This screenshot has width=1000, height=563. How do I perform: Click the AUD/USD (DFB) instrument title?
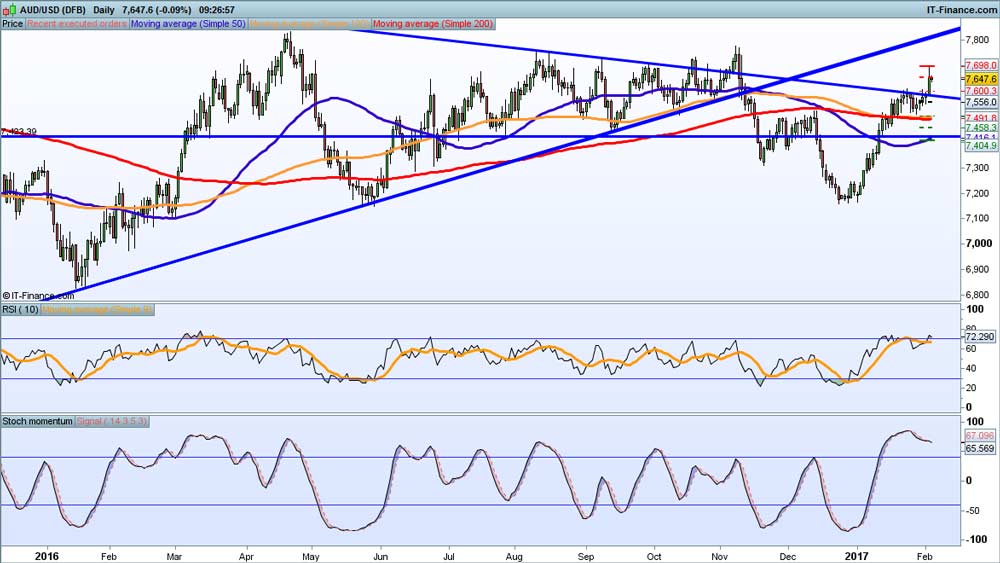point(52,10)
